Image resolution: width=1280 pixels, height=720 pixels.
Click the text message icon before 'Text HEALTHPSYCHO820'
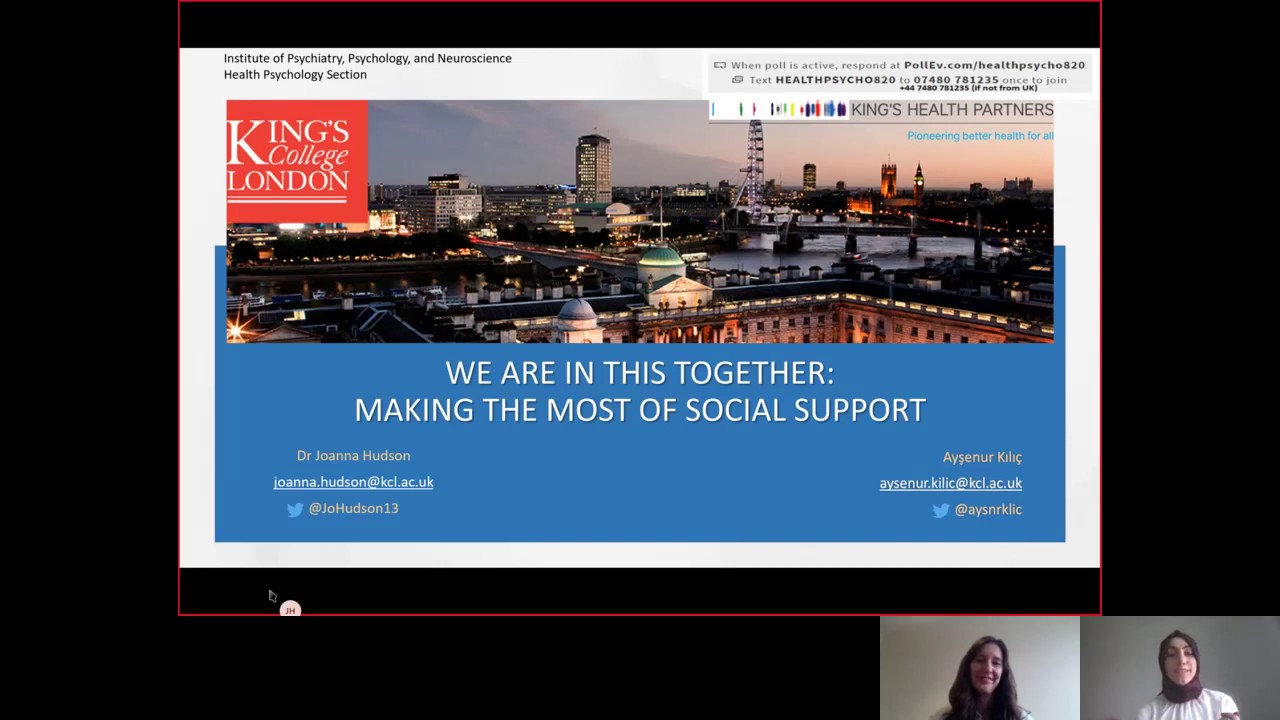point(738,80)
